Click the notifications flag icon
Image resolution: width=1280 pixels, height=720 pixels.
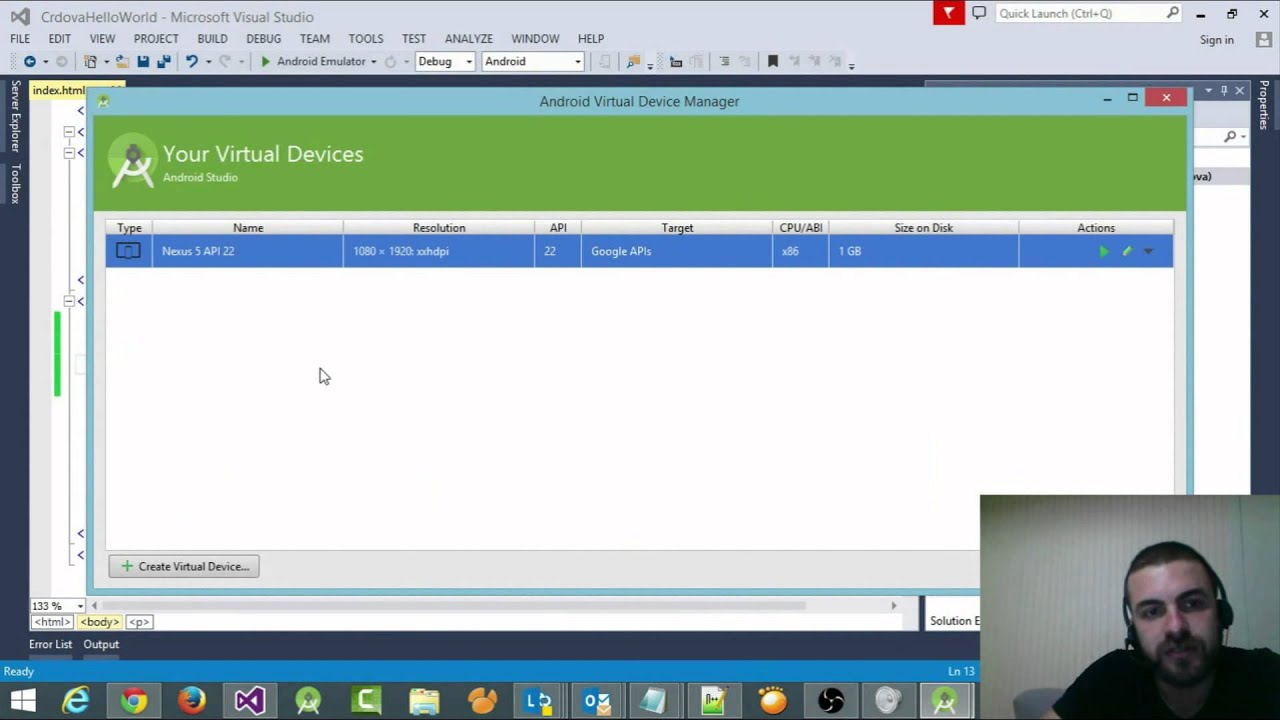949,13
